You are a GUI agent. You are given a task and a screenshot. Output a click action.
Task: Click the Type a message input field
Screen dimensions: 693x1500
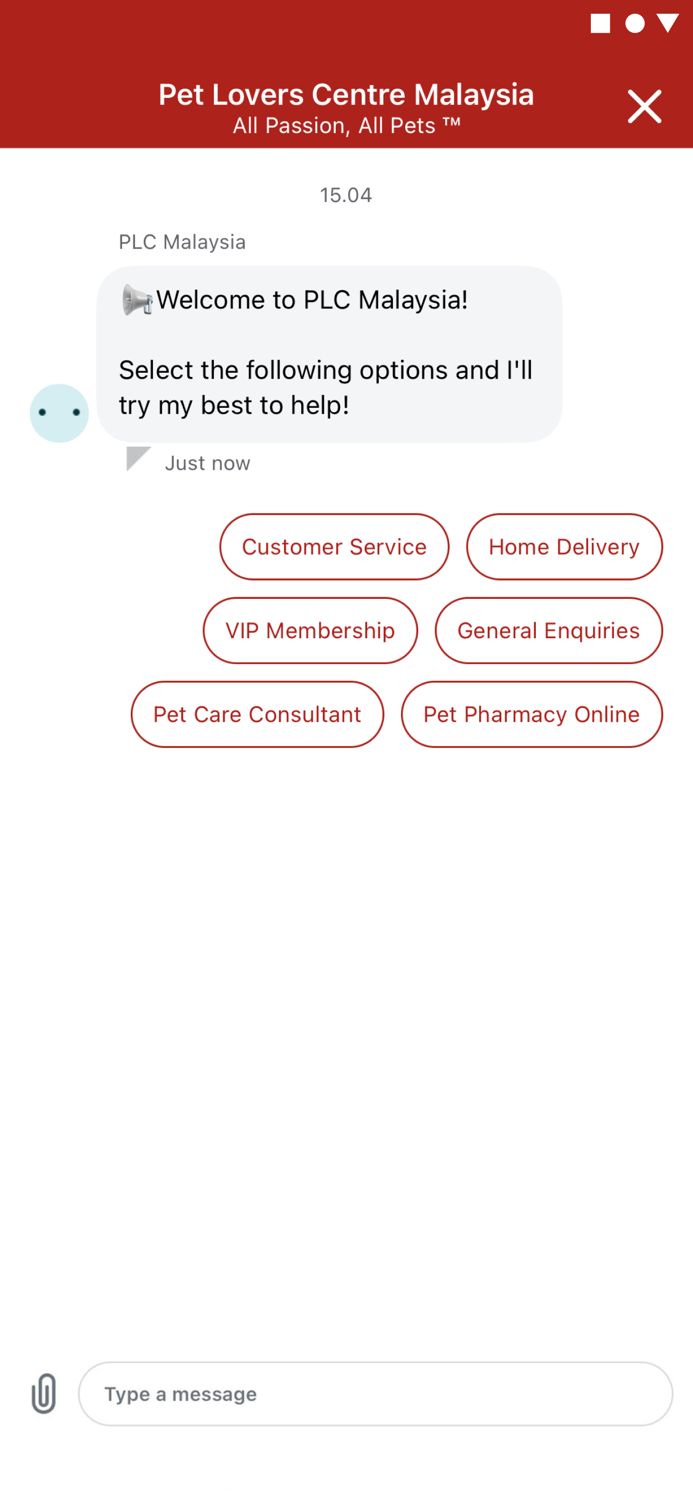tap(376, 1393)
